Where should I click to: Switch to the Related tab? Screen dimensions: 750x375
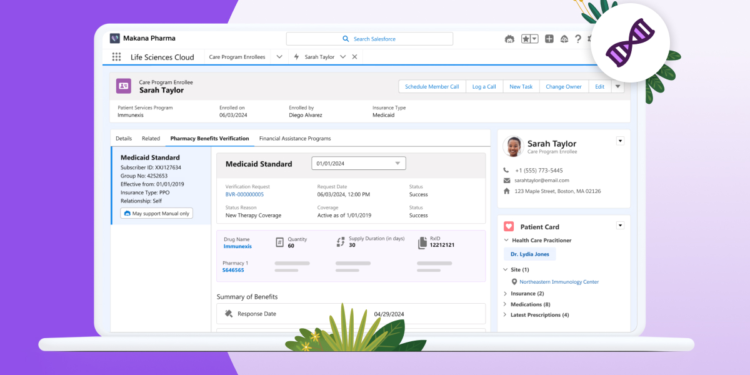[x=151, y=138]
